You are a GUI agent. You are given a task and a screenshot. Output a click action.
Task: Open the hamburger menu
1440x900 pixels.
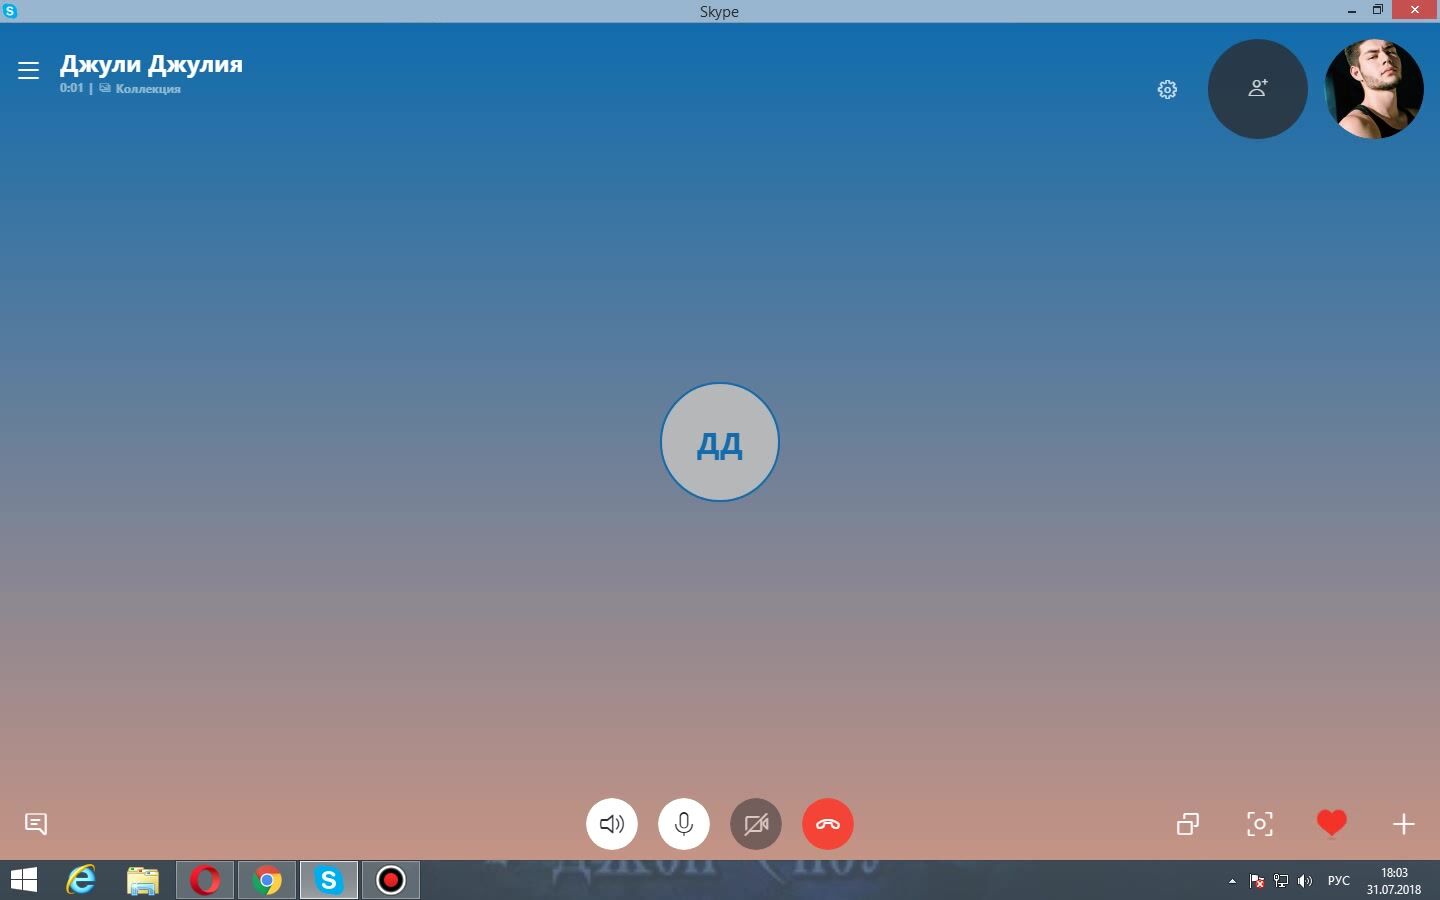(x=28, y=70)
